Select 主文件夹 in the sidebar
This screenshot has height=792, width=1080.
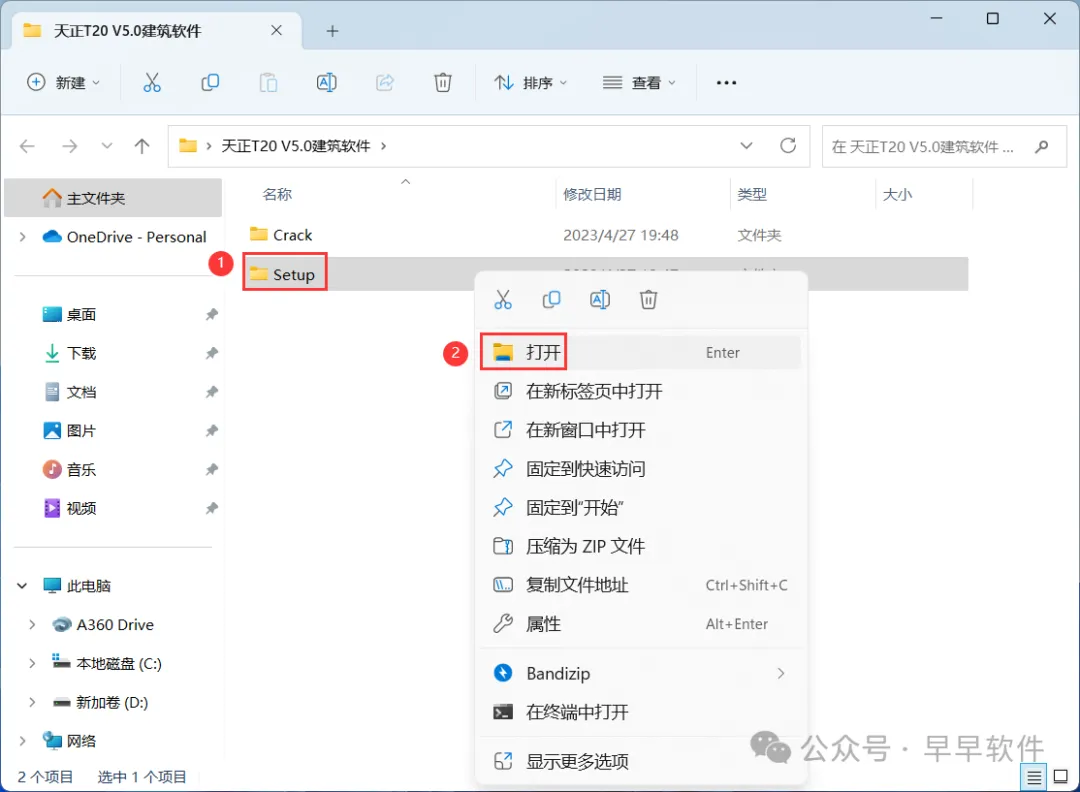click(x=113, y=198)
